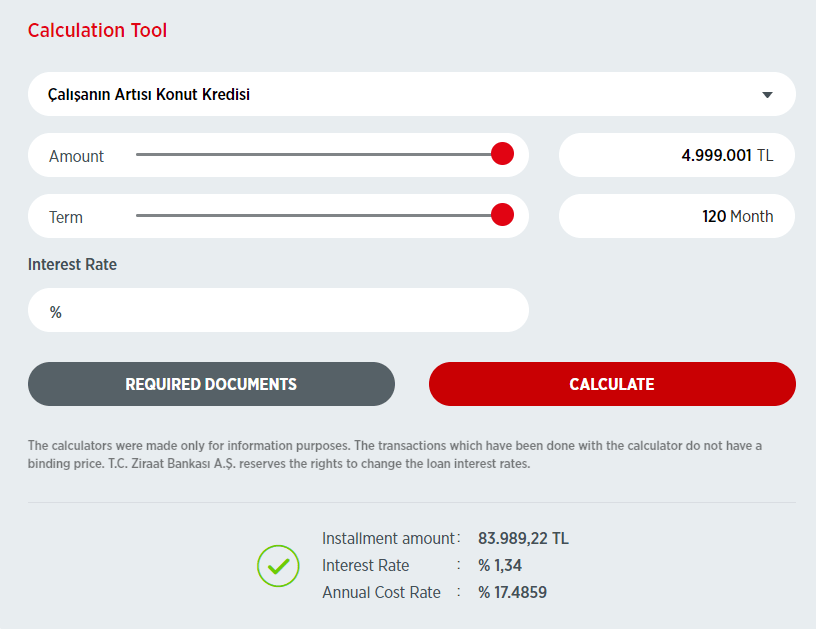816x629 pixels.
Task: Click the % 1,34 interest rate value
Action: [500, 566]
